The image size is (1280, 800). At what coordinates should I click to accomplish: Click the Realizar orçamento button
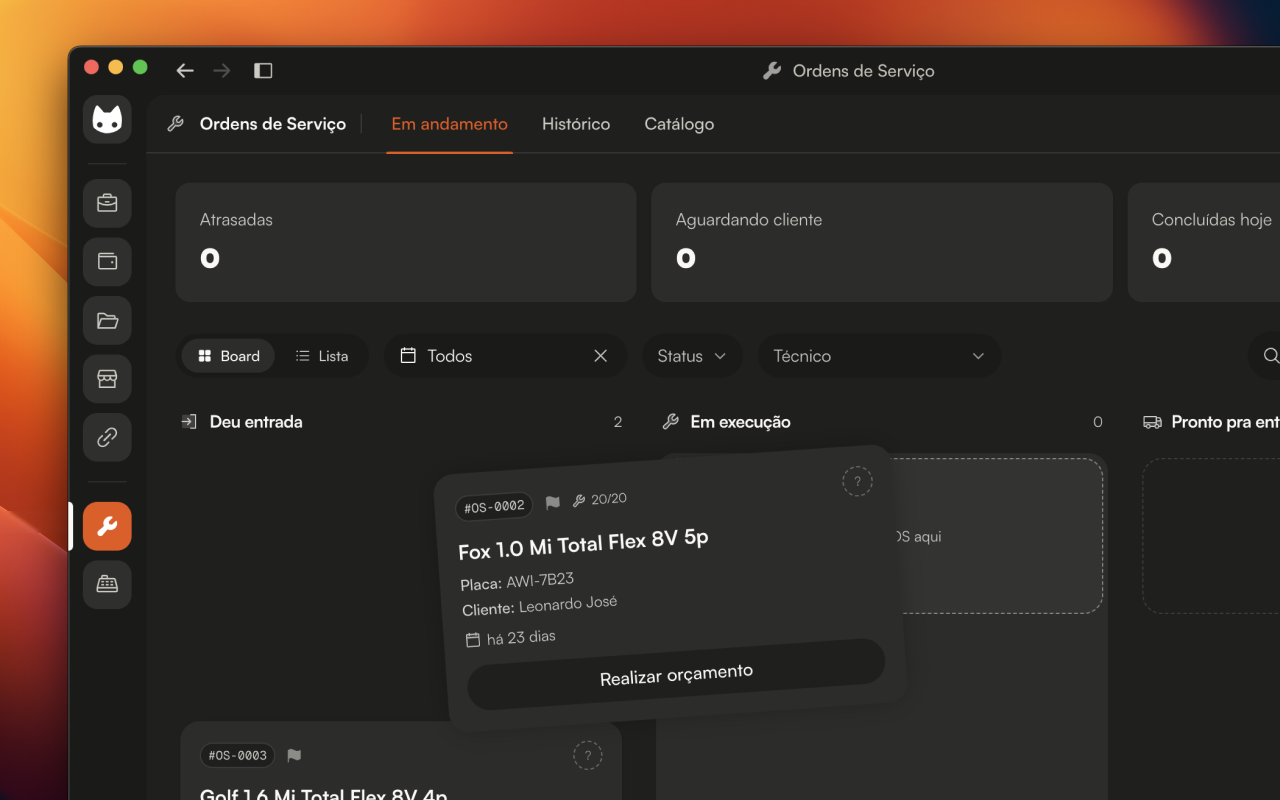click(x=676, y=674)
